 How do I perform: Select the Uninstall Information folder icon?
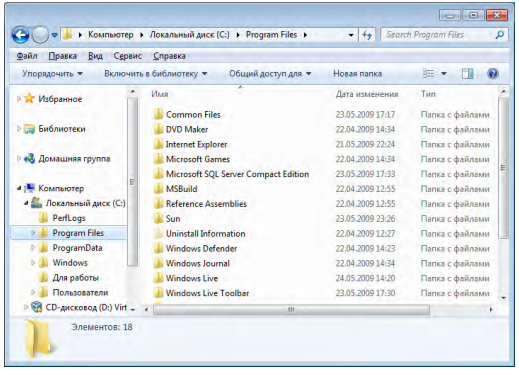pos(158,233)
